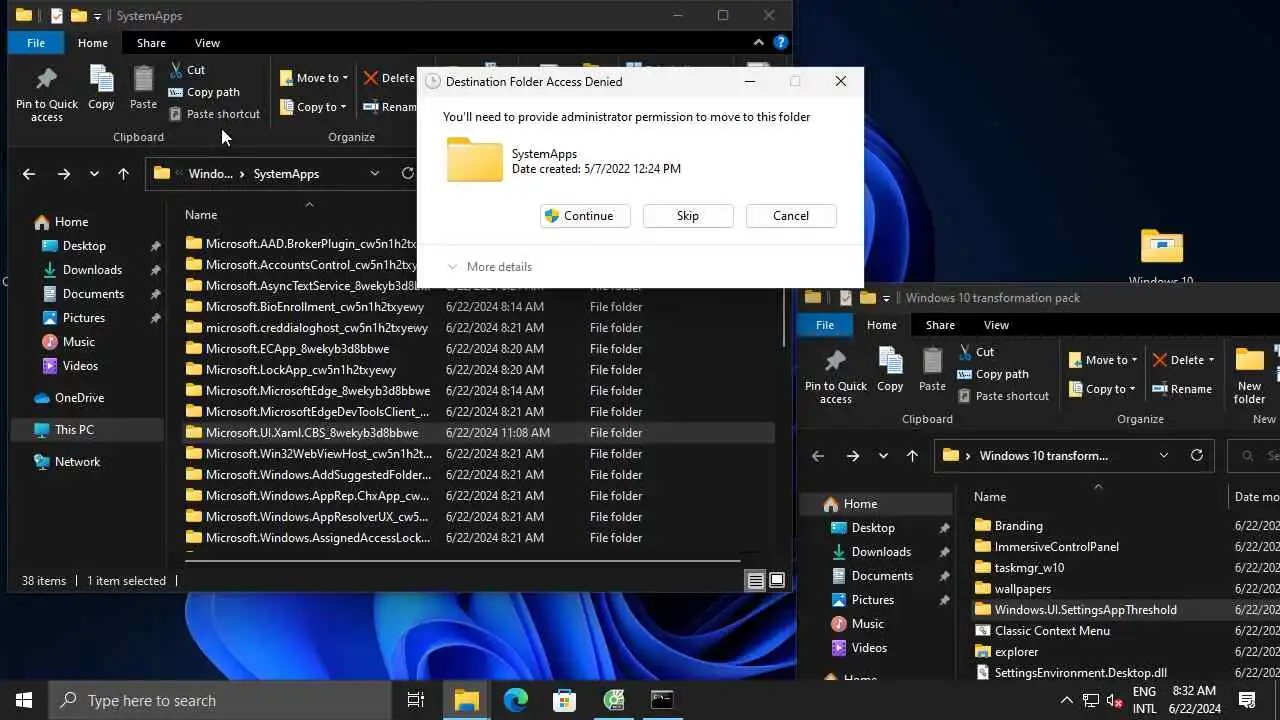
Task: Click Copy path in transformation pack ribbon
Action: (993, 374)
